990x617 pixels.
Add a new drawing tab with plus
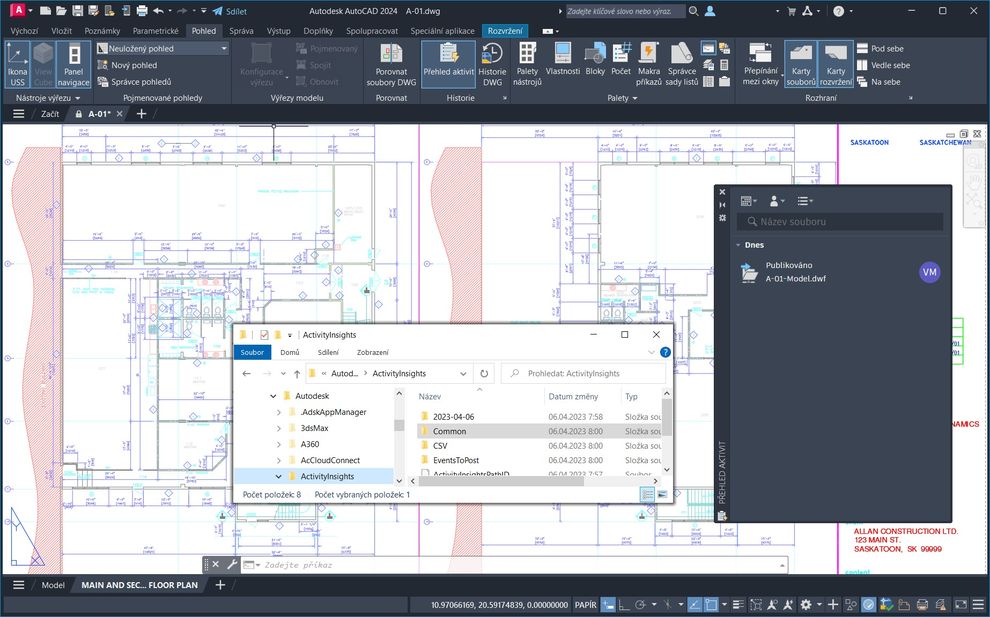pos(141,114)
